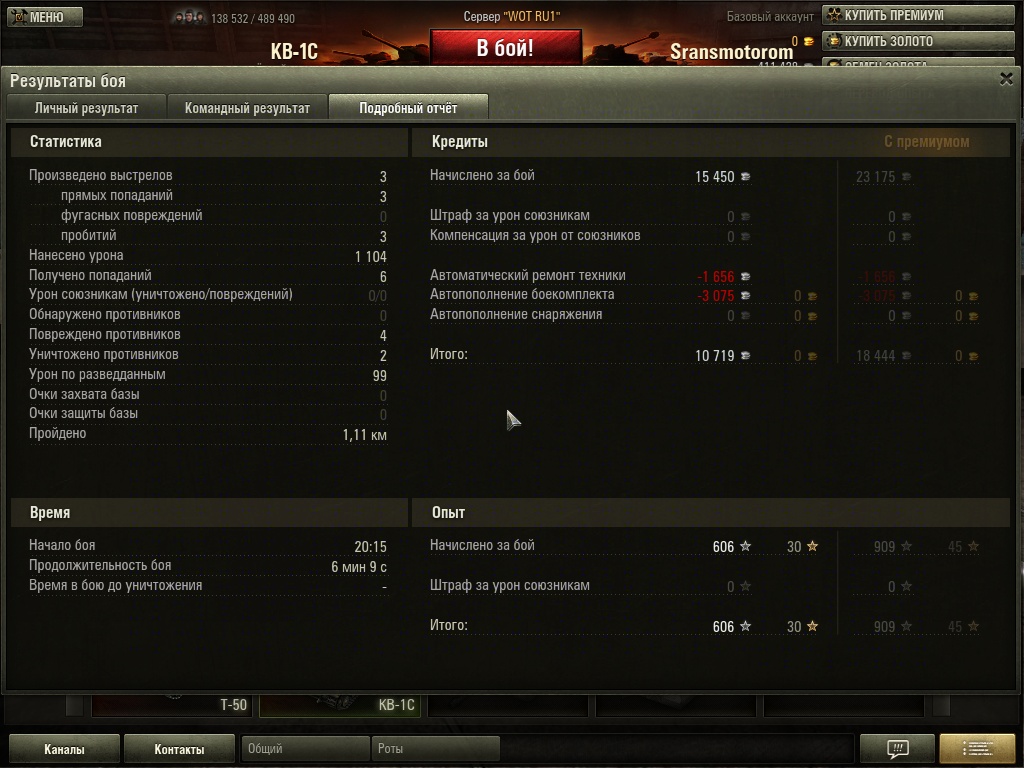Open the golden list icon button
1024x768 pixels.
coord(977,748)
